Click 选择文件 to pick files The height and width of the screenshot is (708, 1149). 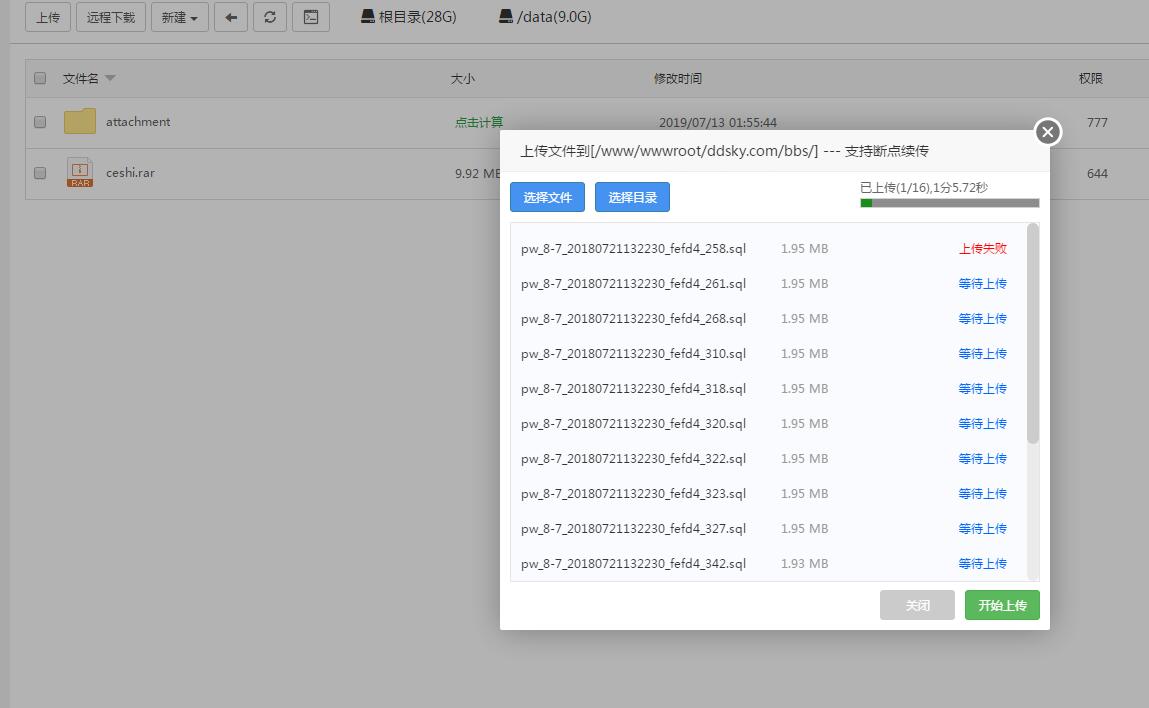547,197
